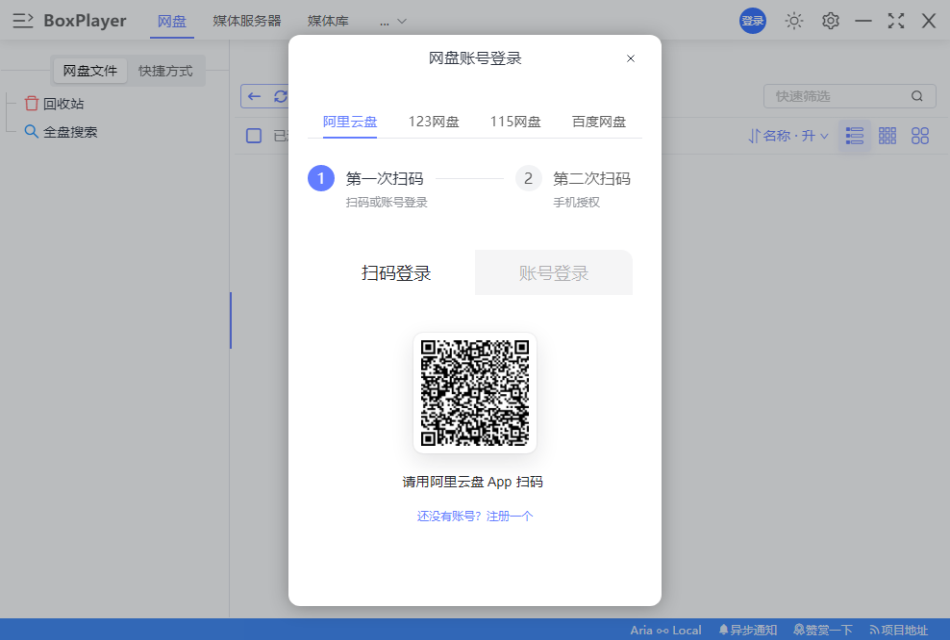Select the 阿里云盘 login tab

click(350, 122)
